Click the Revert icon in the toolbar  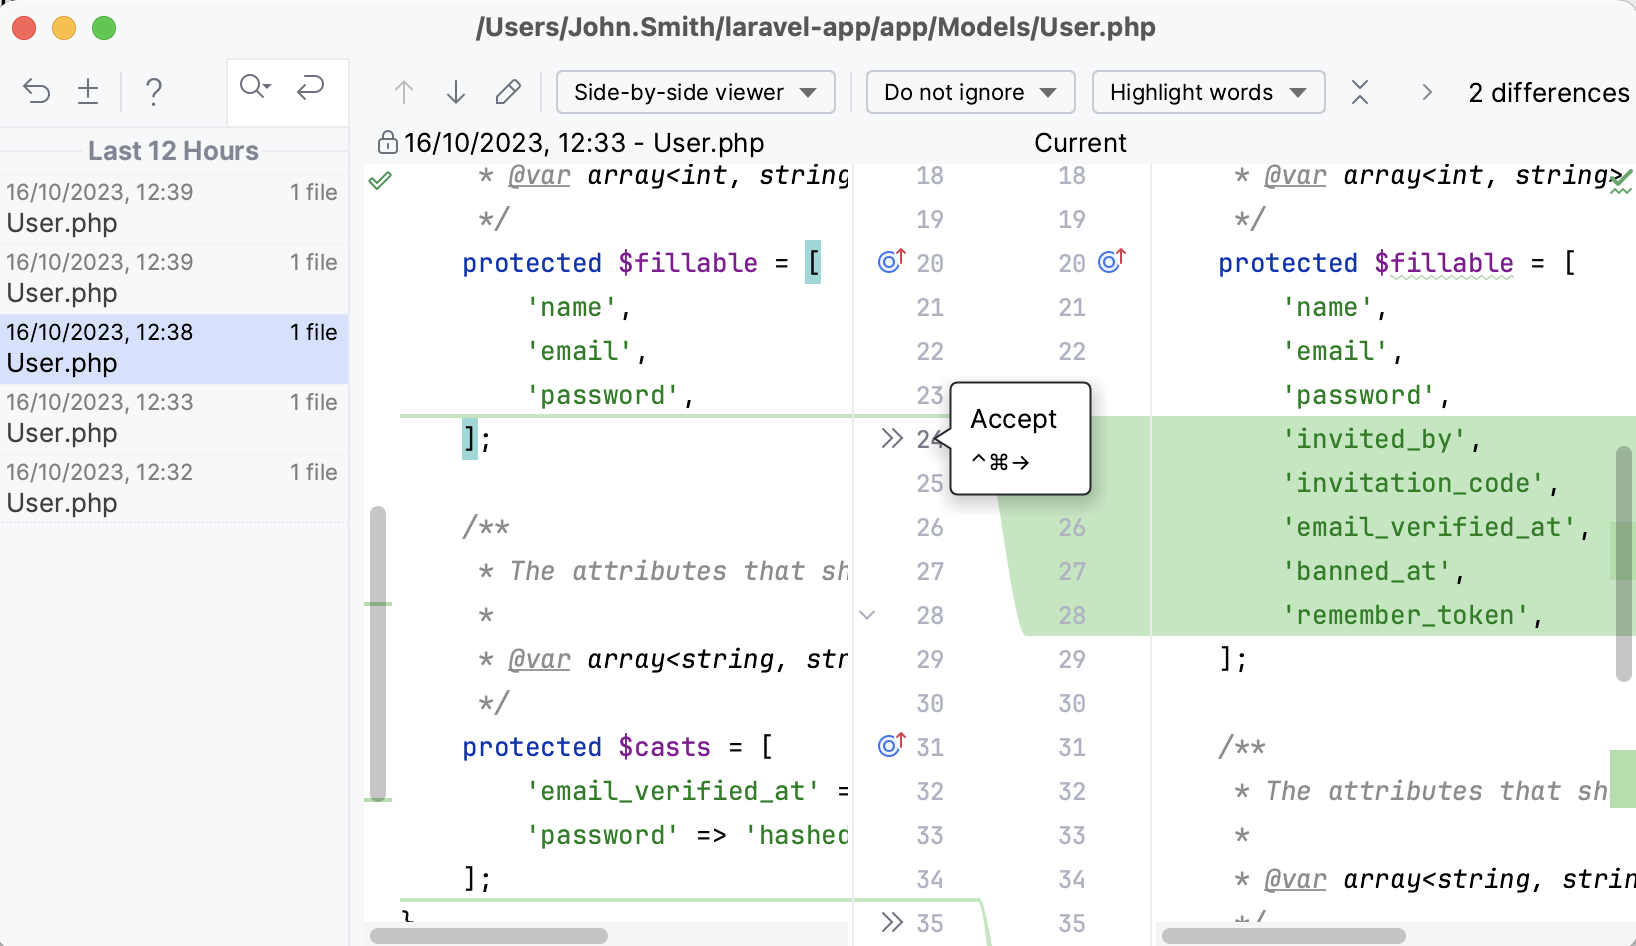[37, 91]
